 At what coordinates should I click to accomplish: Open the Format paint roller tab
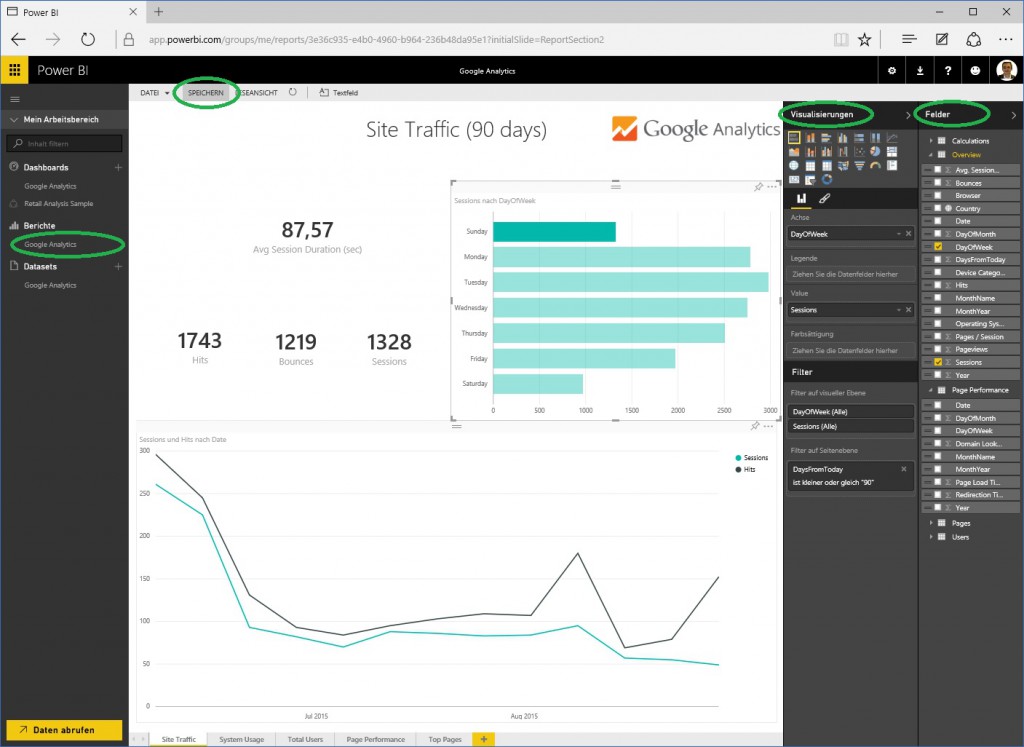point(825,199)
